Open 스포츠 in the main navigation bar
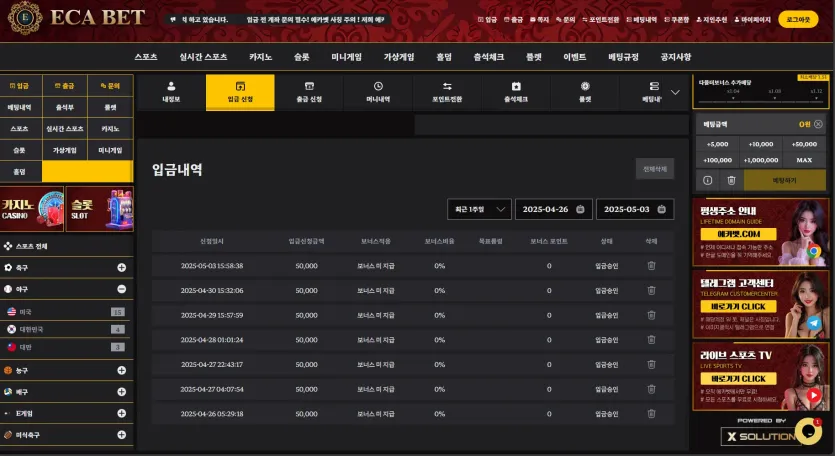The height and width of the screenshot is (456, 835). (x=146, y=57)
